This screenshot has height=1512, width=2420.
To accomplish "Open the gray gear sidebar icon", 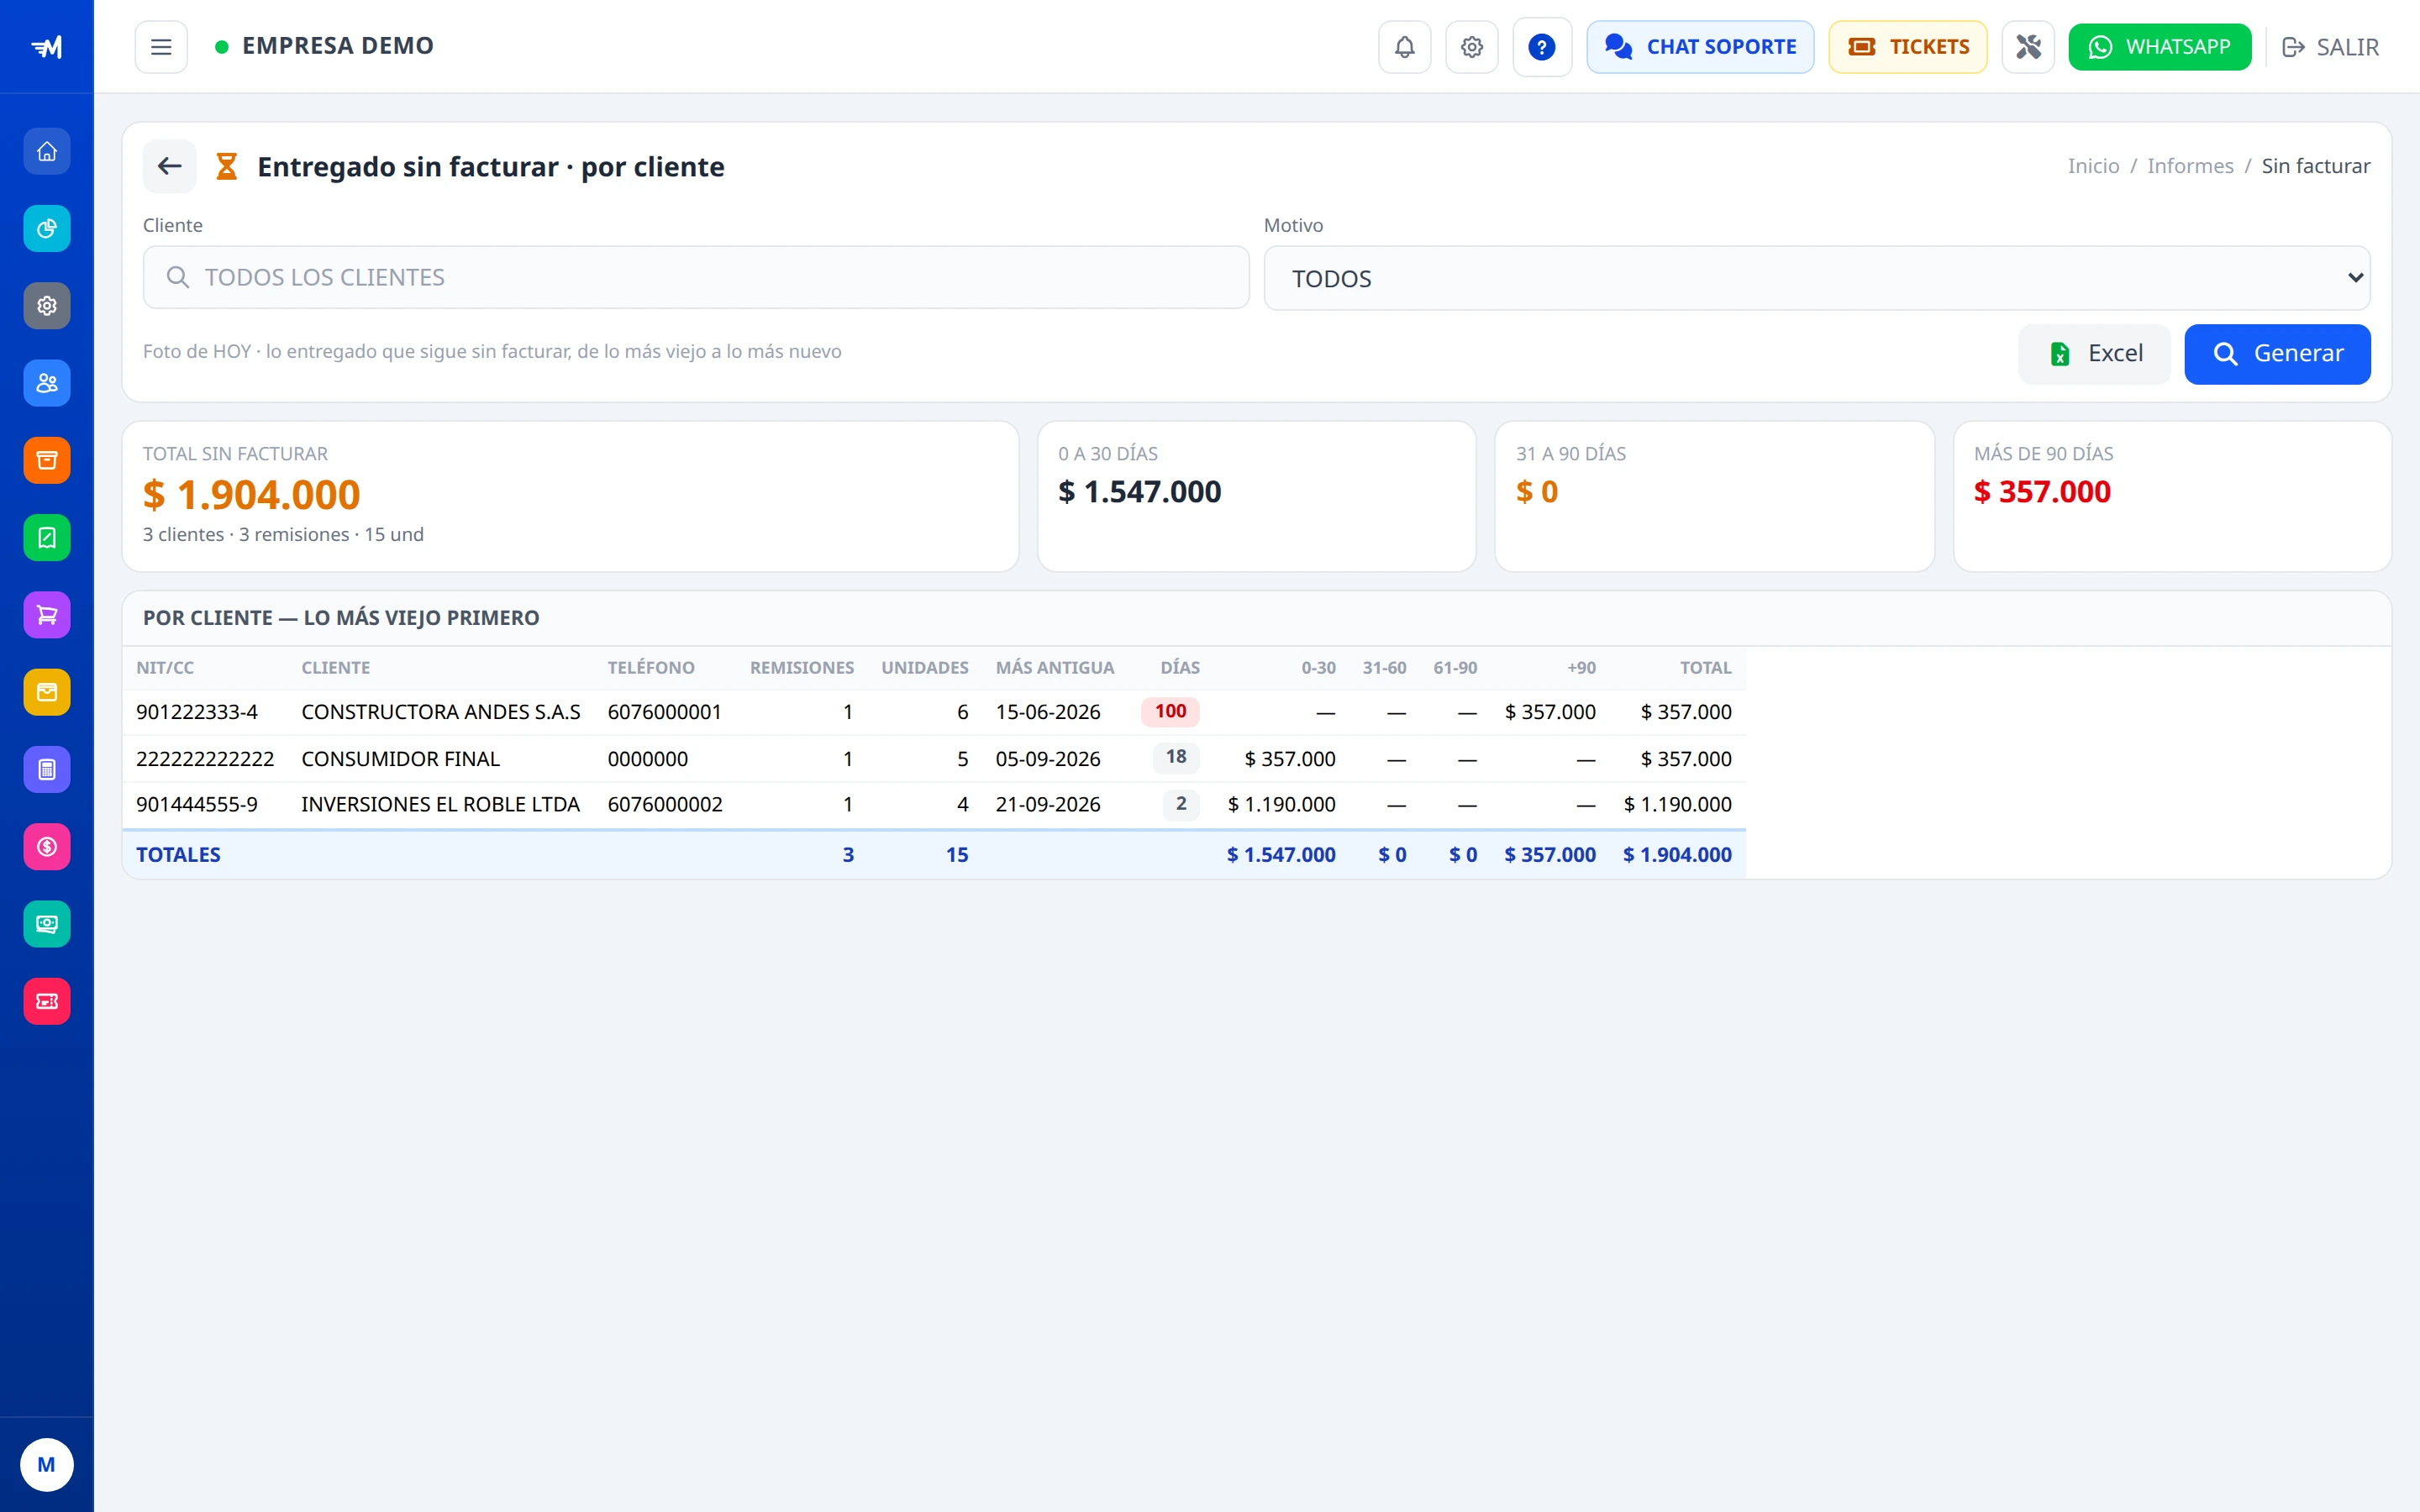I will [x=47, y=306].
